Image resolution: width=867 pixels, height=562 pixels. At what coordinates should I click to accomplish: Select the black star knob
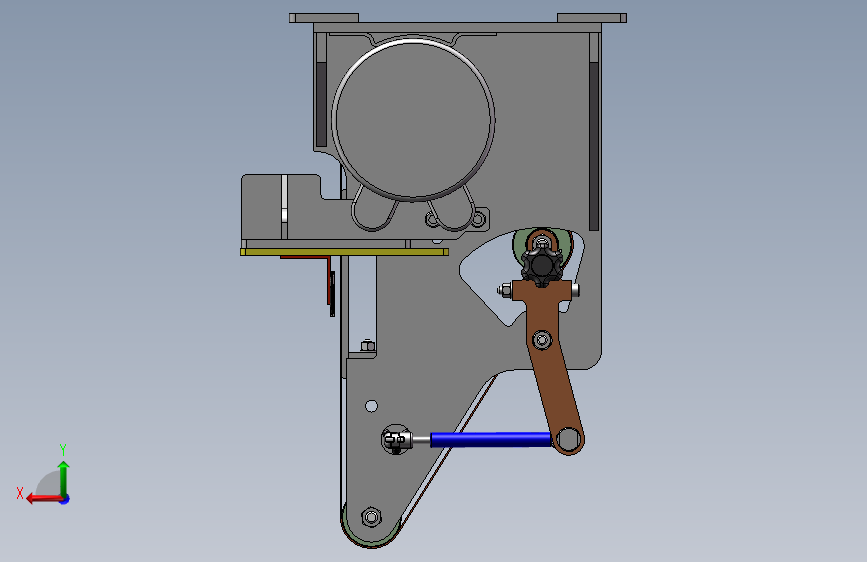point(542,267)
